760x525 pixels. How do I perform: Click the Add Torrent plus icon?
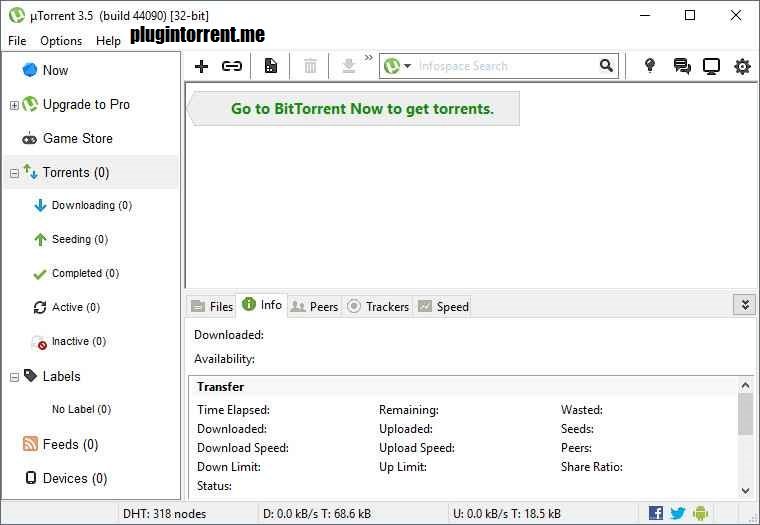pos(201,66)
